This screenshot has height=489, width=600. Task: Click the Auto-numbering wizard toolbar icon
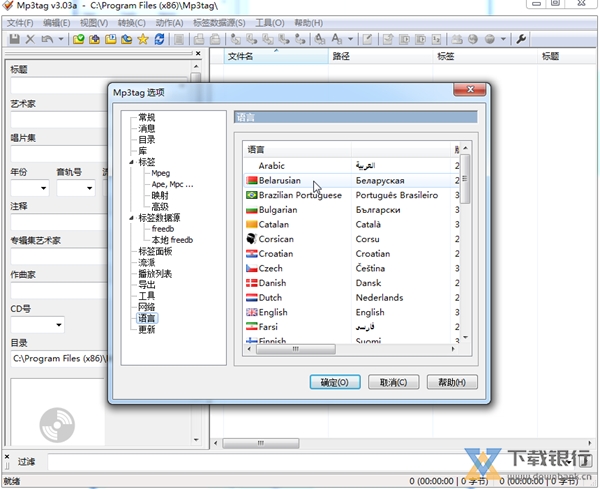coord(436,39)
